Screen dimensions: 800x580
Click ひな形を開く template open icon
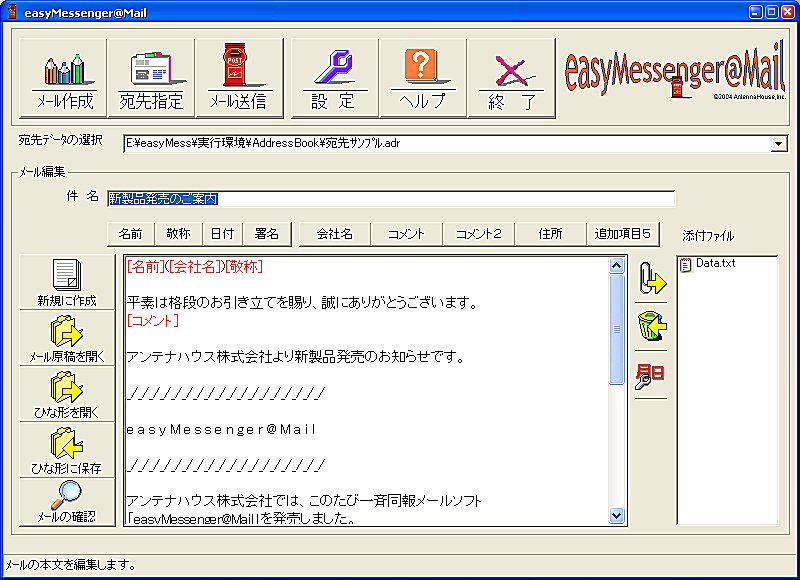point(67,393)
